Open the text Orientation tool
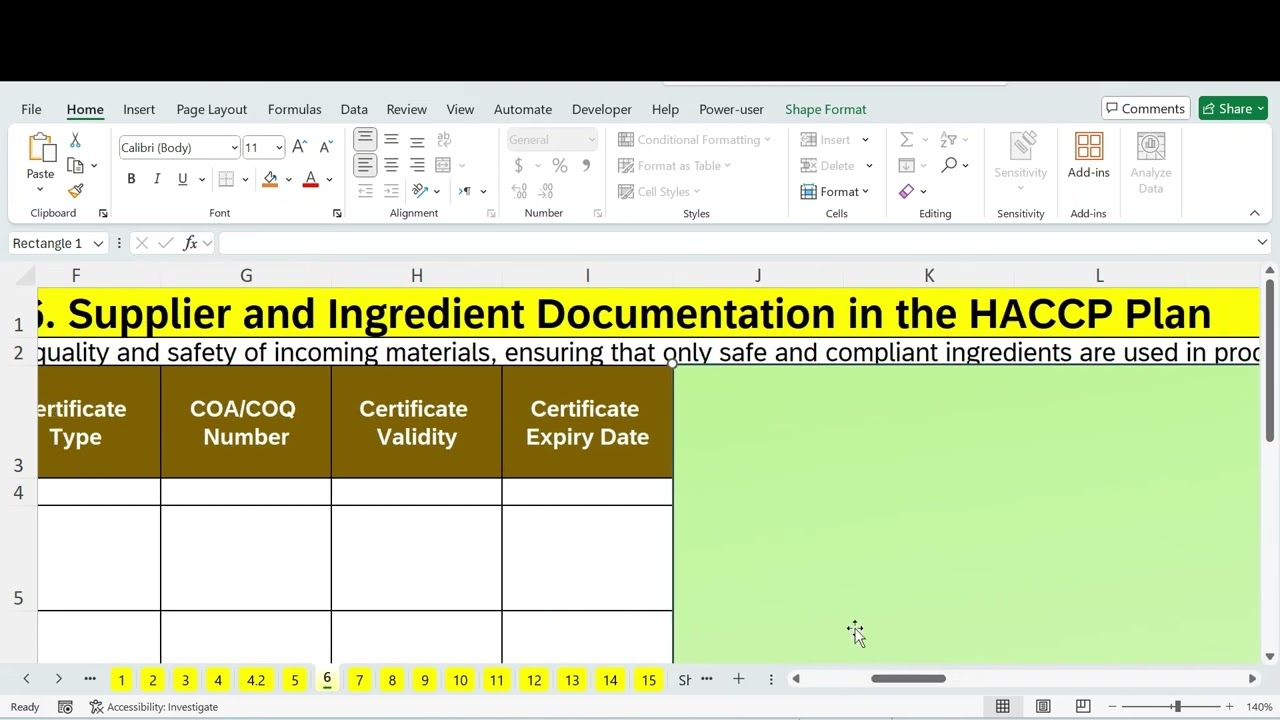The height and width of the screenshot is (720, 1280). click(420, 191)
